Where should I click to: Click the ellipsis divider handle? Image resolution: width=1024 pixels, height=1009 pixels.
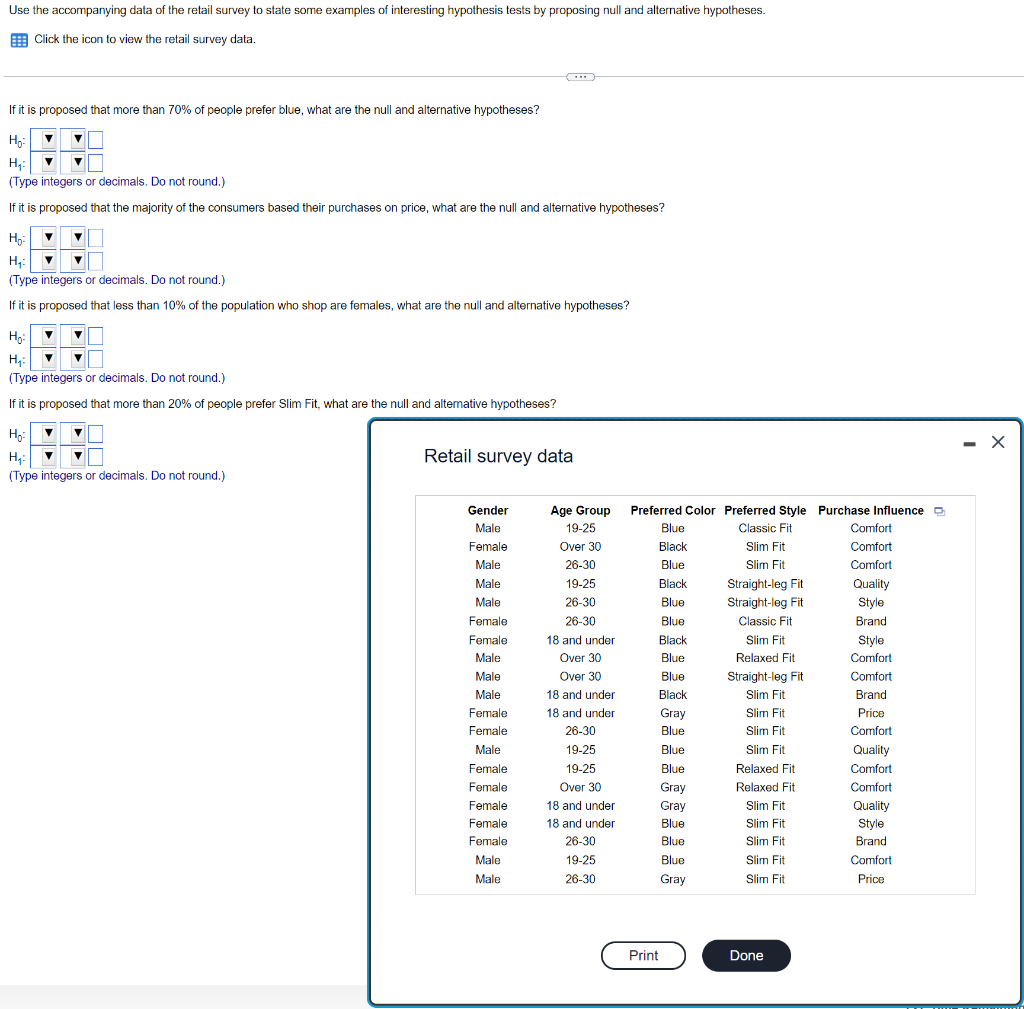click(x=580, y=77)
